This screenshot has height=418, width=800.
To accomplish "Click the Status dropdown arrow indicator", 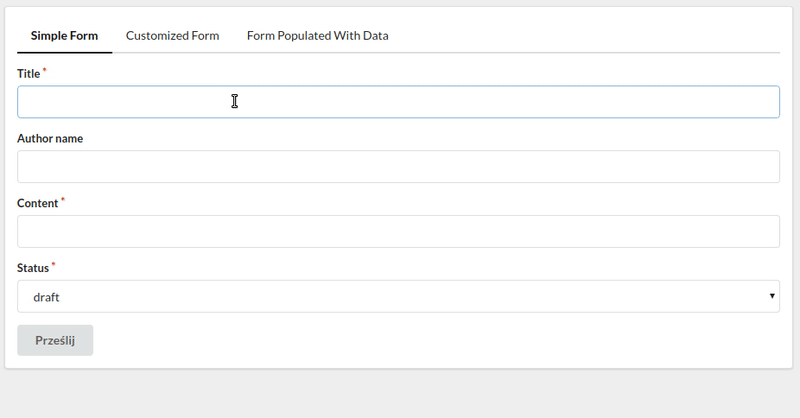I will click(772, 296).
